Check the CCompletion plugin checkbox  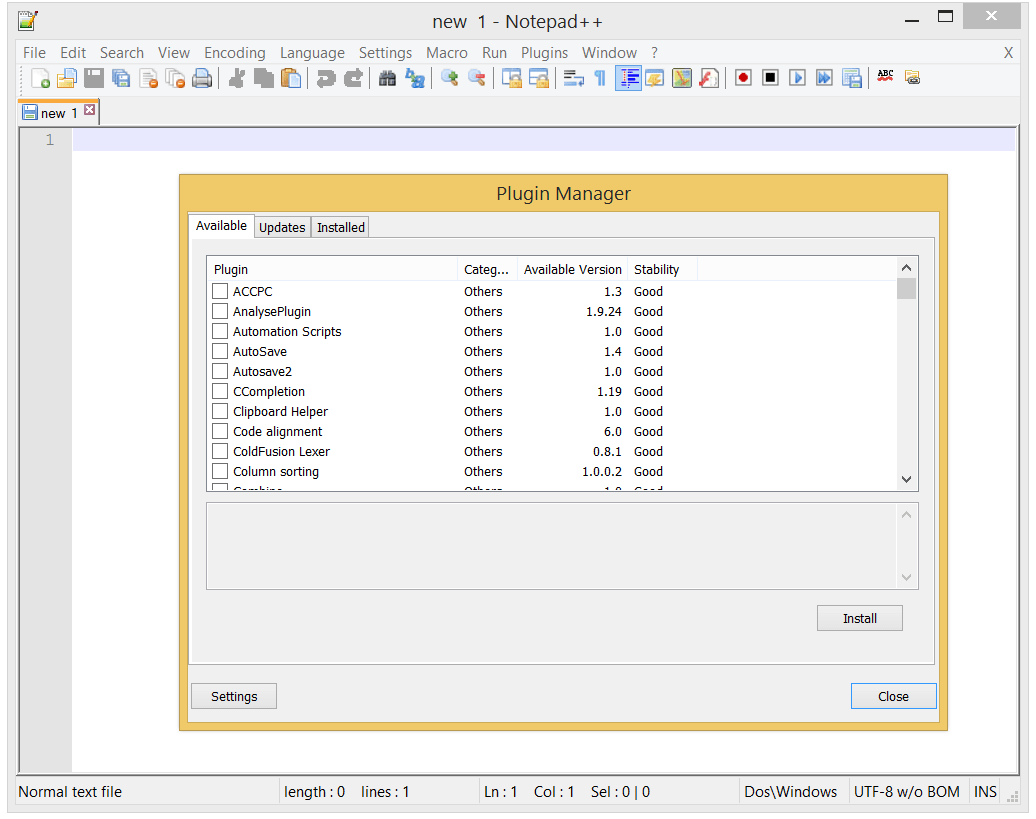220,390
